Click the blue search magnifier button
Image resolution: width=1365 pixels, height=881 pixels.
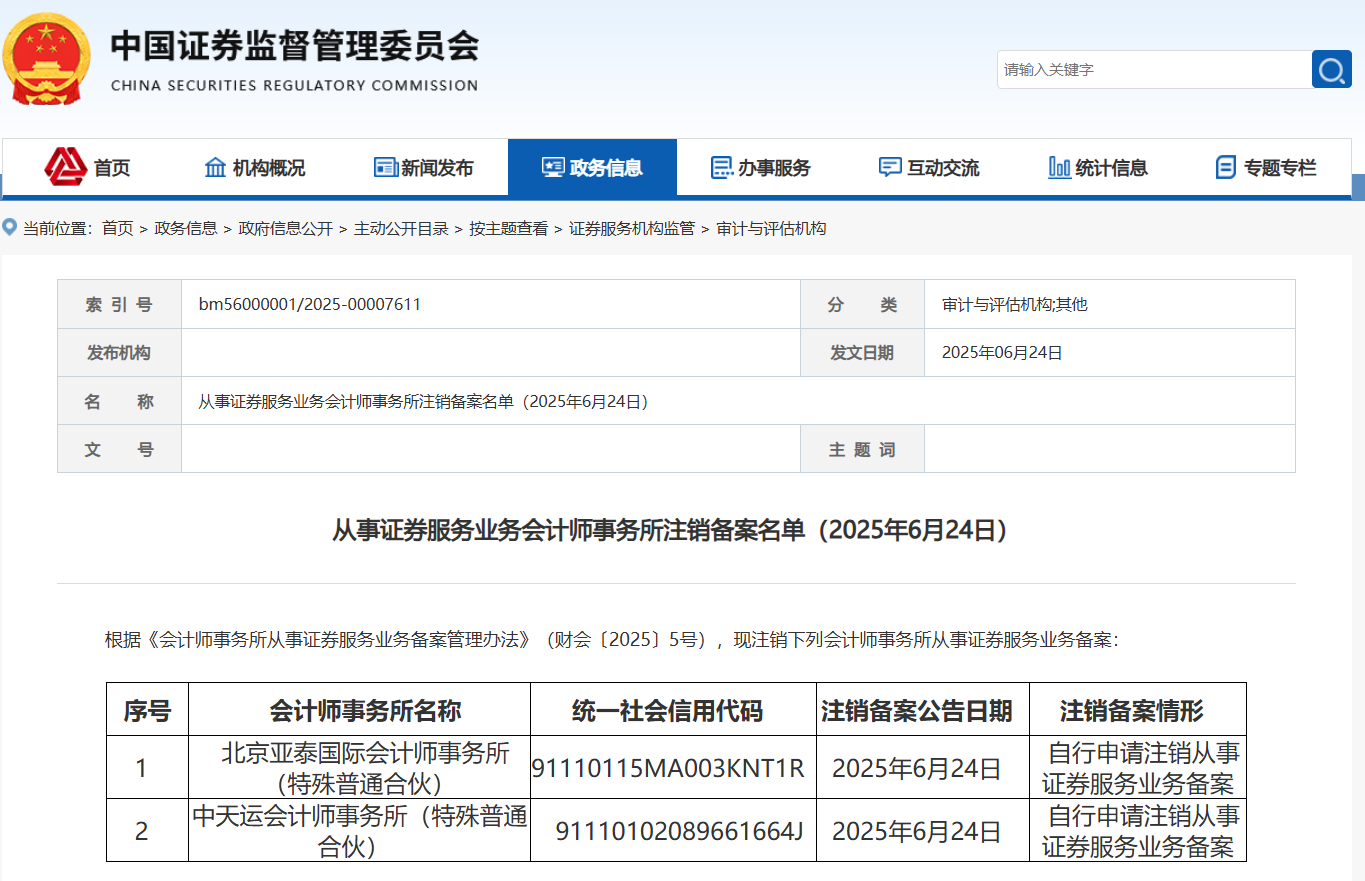[x=1331, y=69]
